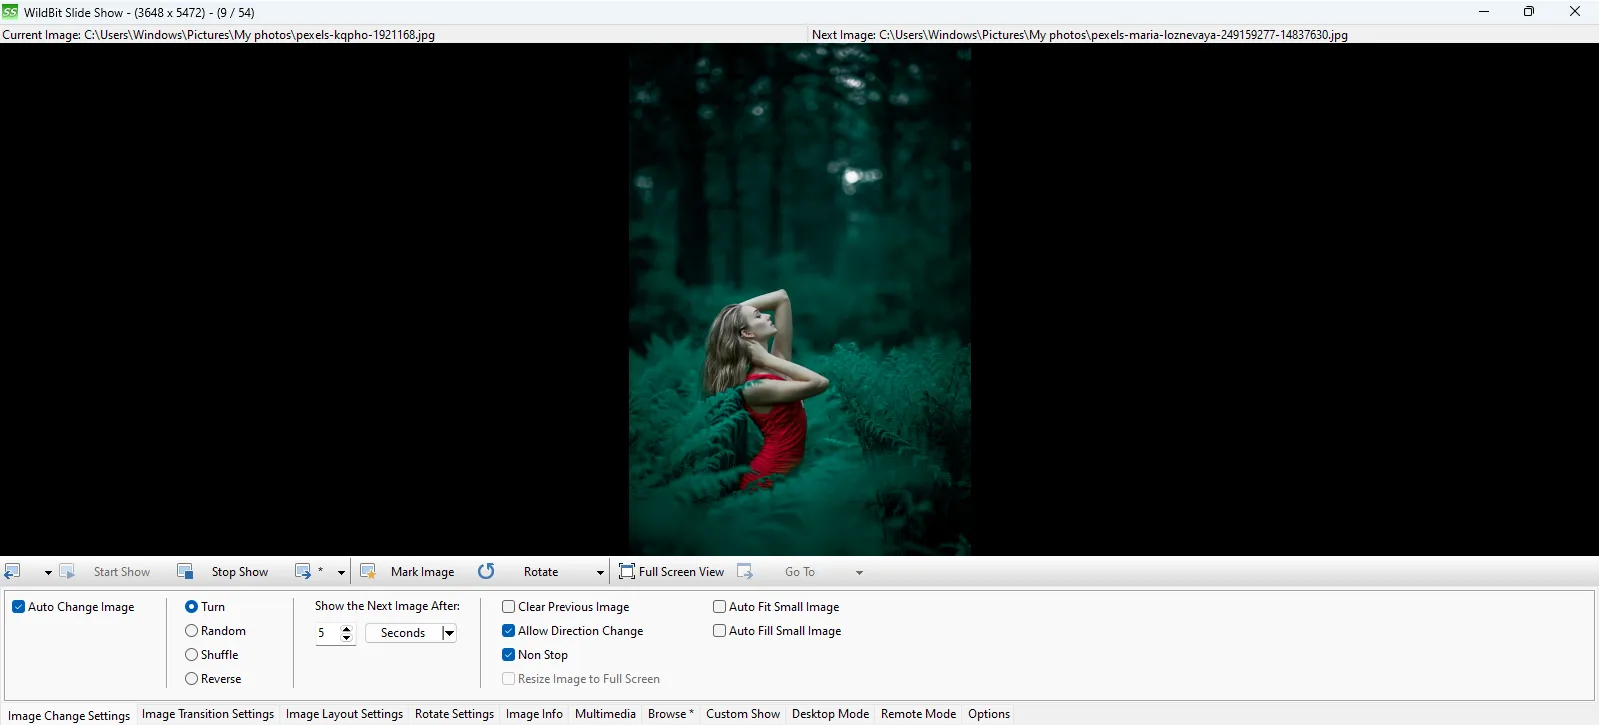Click the Mark Image star icon
Screen dimensions: 1599x725
tap(368, 572)
